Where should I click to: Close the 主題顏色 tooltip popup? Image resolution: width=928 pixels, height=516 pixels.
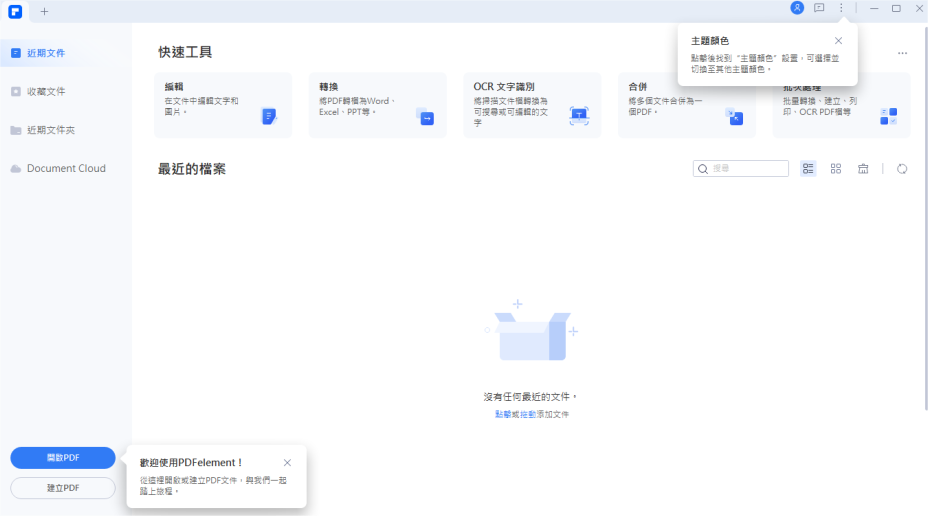[838, 41]
